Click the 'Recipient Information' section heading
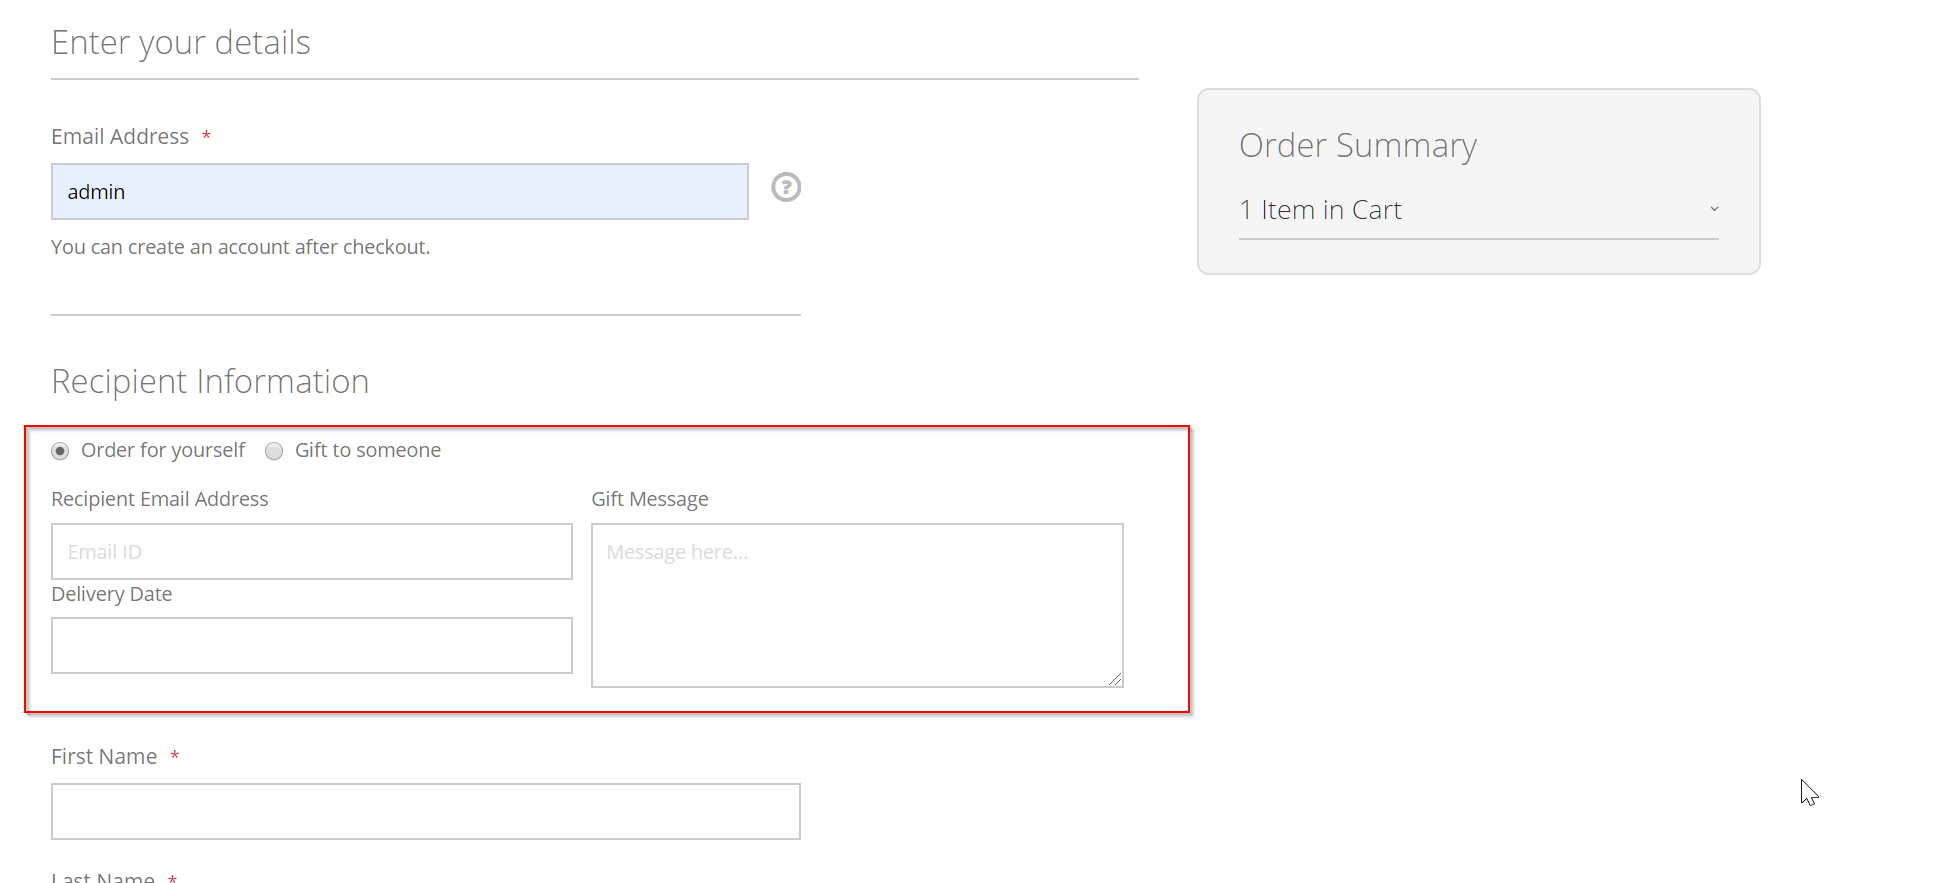The width and height of the screenshot is (1957, 883). tap(210, 382)
